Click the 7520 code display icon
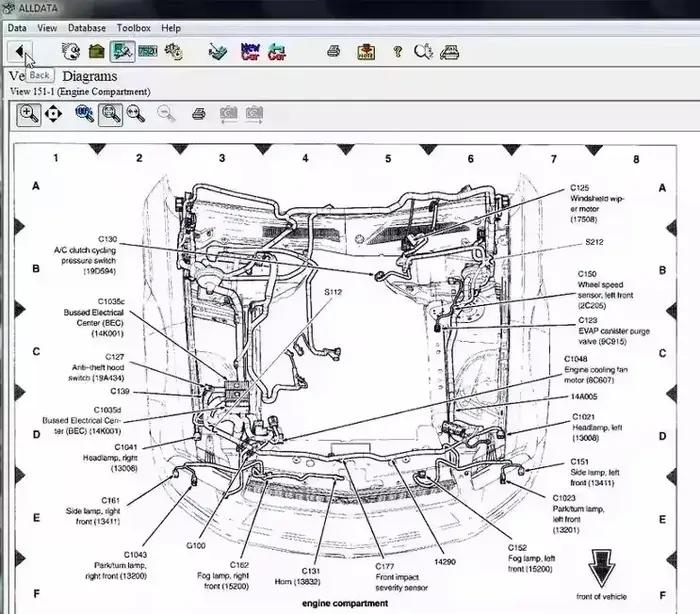The image size is (700, 614). pyautogui.click(x=148, y=52)
